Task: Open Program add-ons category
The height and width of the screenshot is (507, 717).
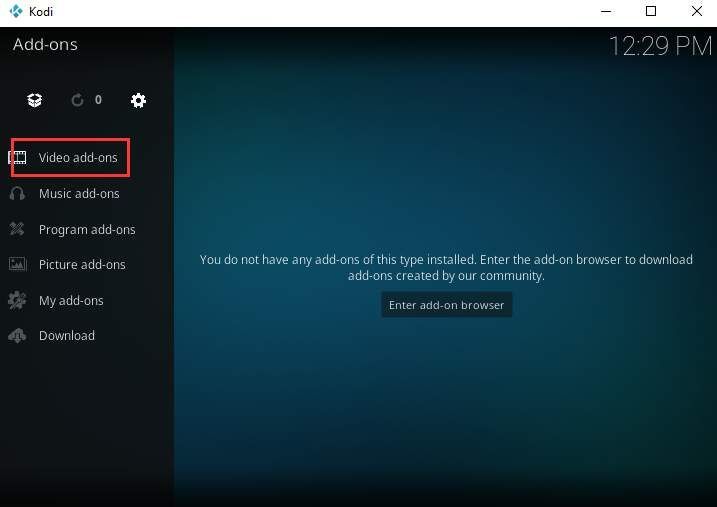Action: 87,229
